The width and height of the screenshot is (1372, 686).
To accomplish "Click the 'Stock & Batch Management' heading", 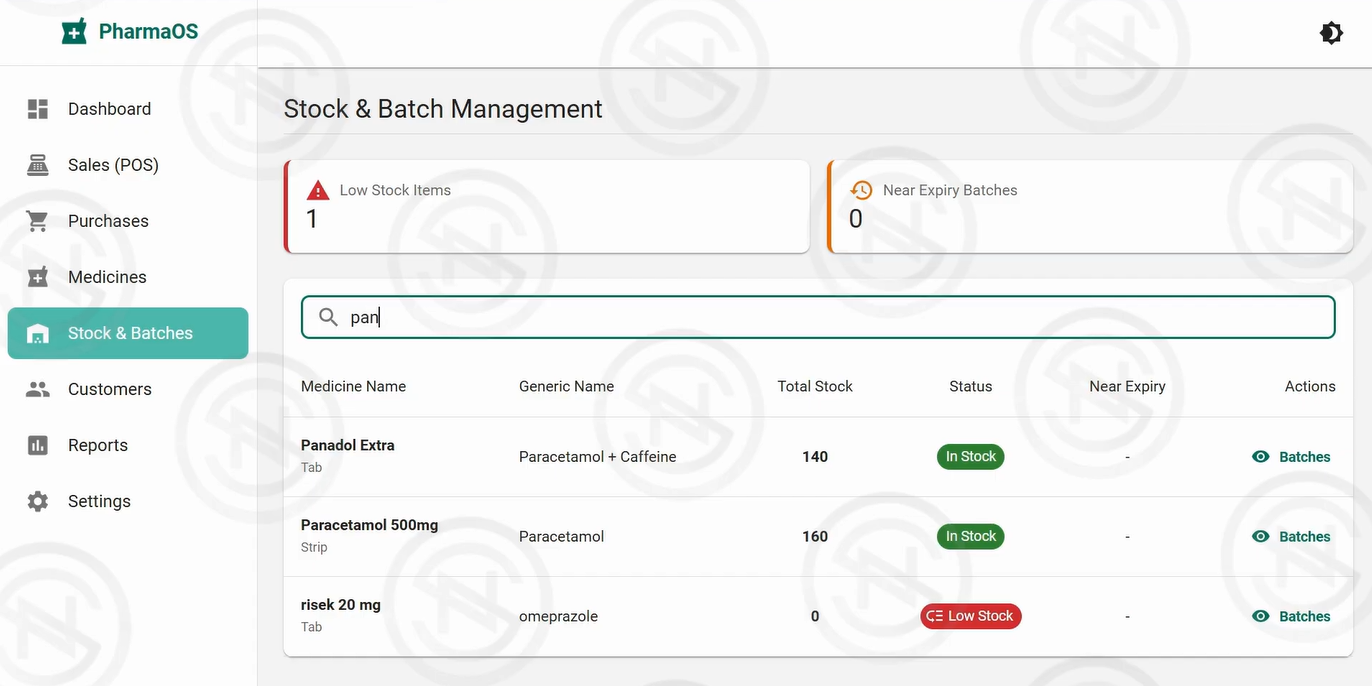I will (x=443, y=109).
